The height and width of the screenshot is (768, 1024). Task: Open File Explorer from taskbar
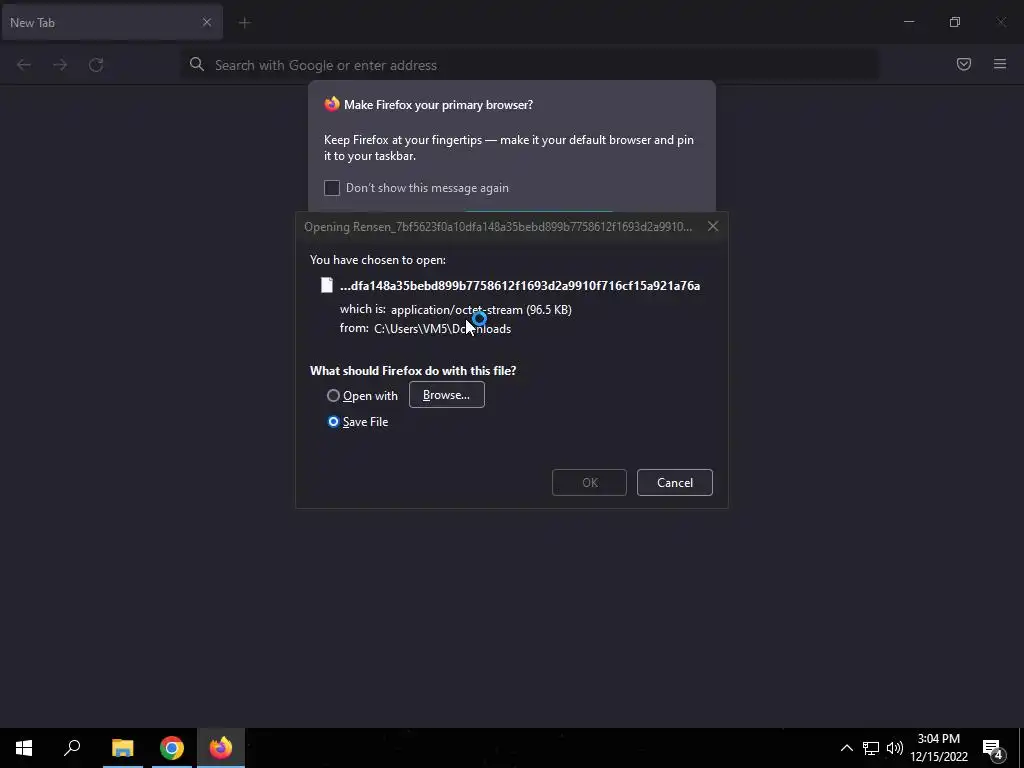tap(122, 748)
